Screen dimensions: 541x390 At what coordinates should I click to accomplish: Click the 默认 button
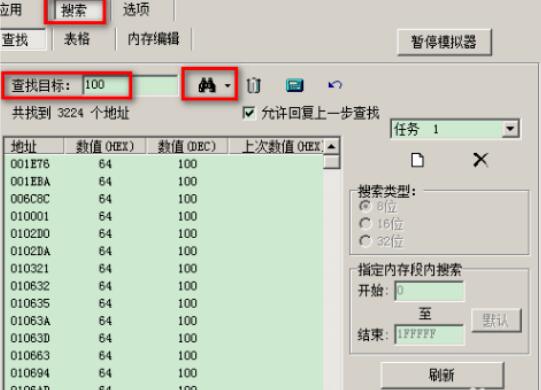[x=496, y=321]
